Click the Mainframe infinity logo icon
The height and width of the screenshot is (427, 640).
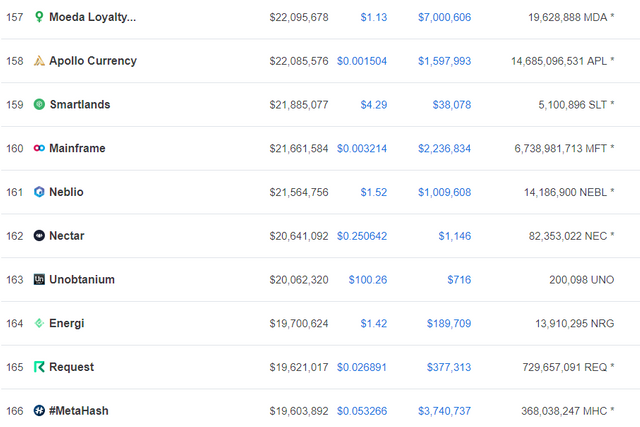pyautogui.click(x=39, y=148)
